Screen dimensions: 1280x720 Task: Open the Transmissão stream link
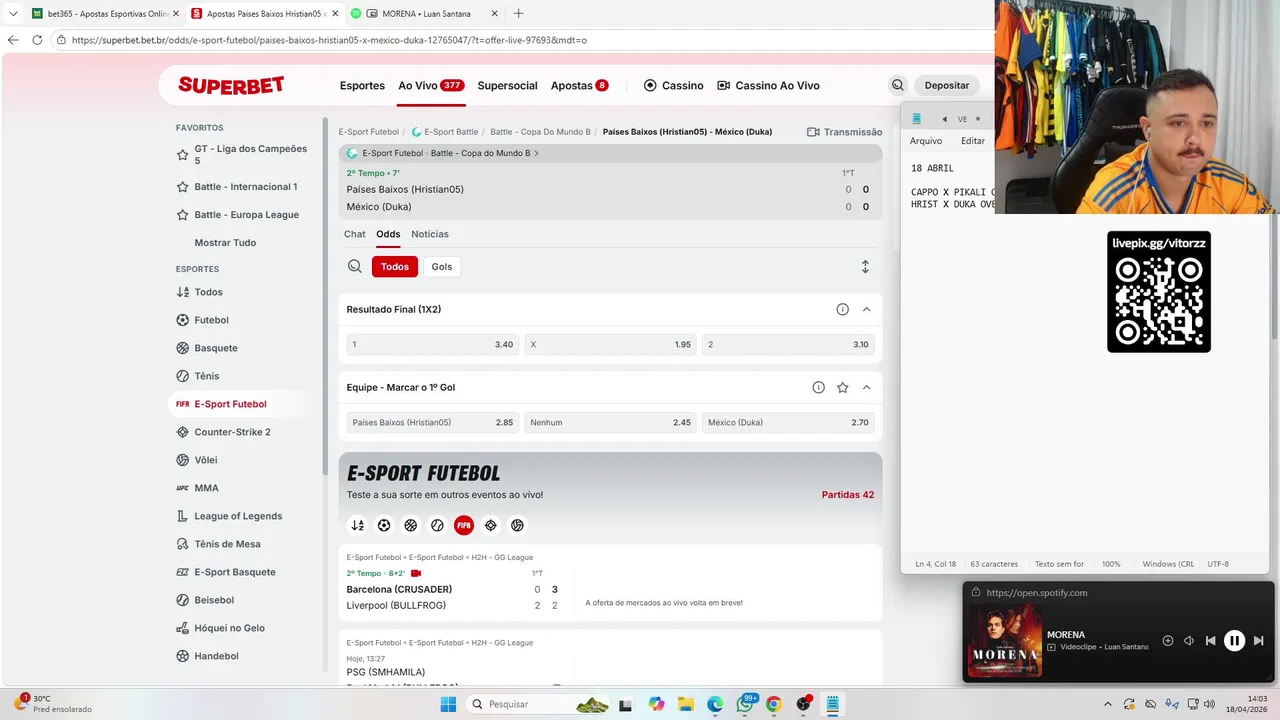point(844,132)
